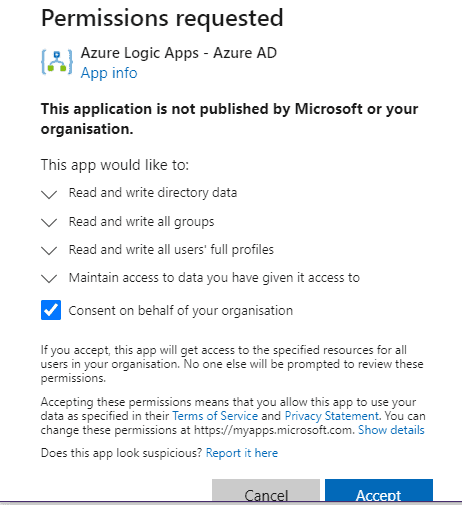Image resolution: width=462 pixels, height=505 pixels.
Task: Click Read and write all users' full profiles label
Action: [x=171, y=250]
